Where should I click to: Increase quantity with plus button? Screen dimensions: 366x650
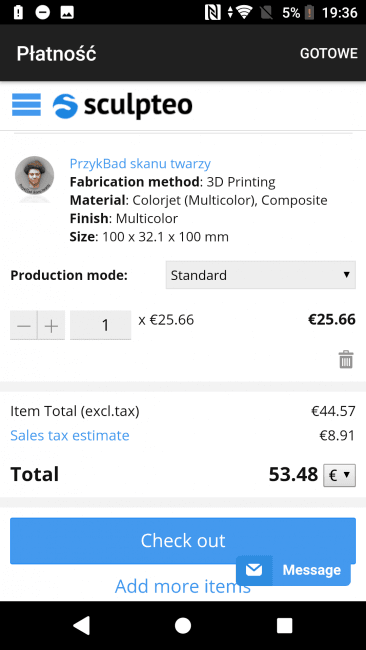pos(51,325)
